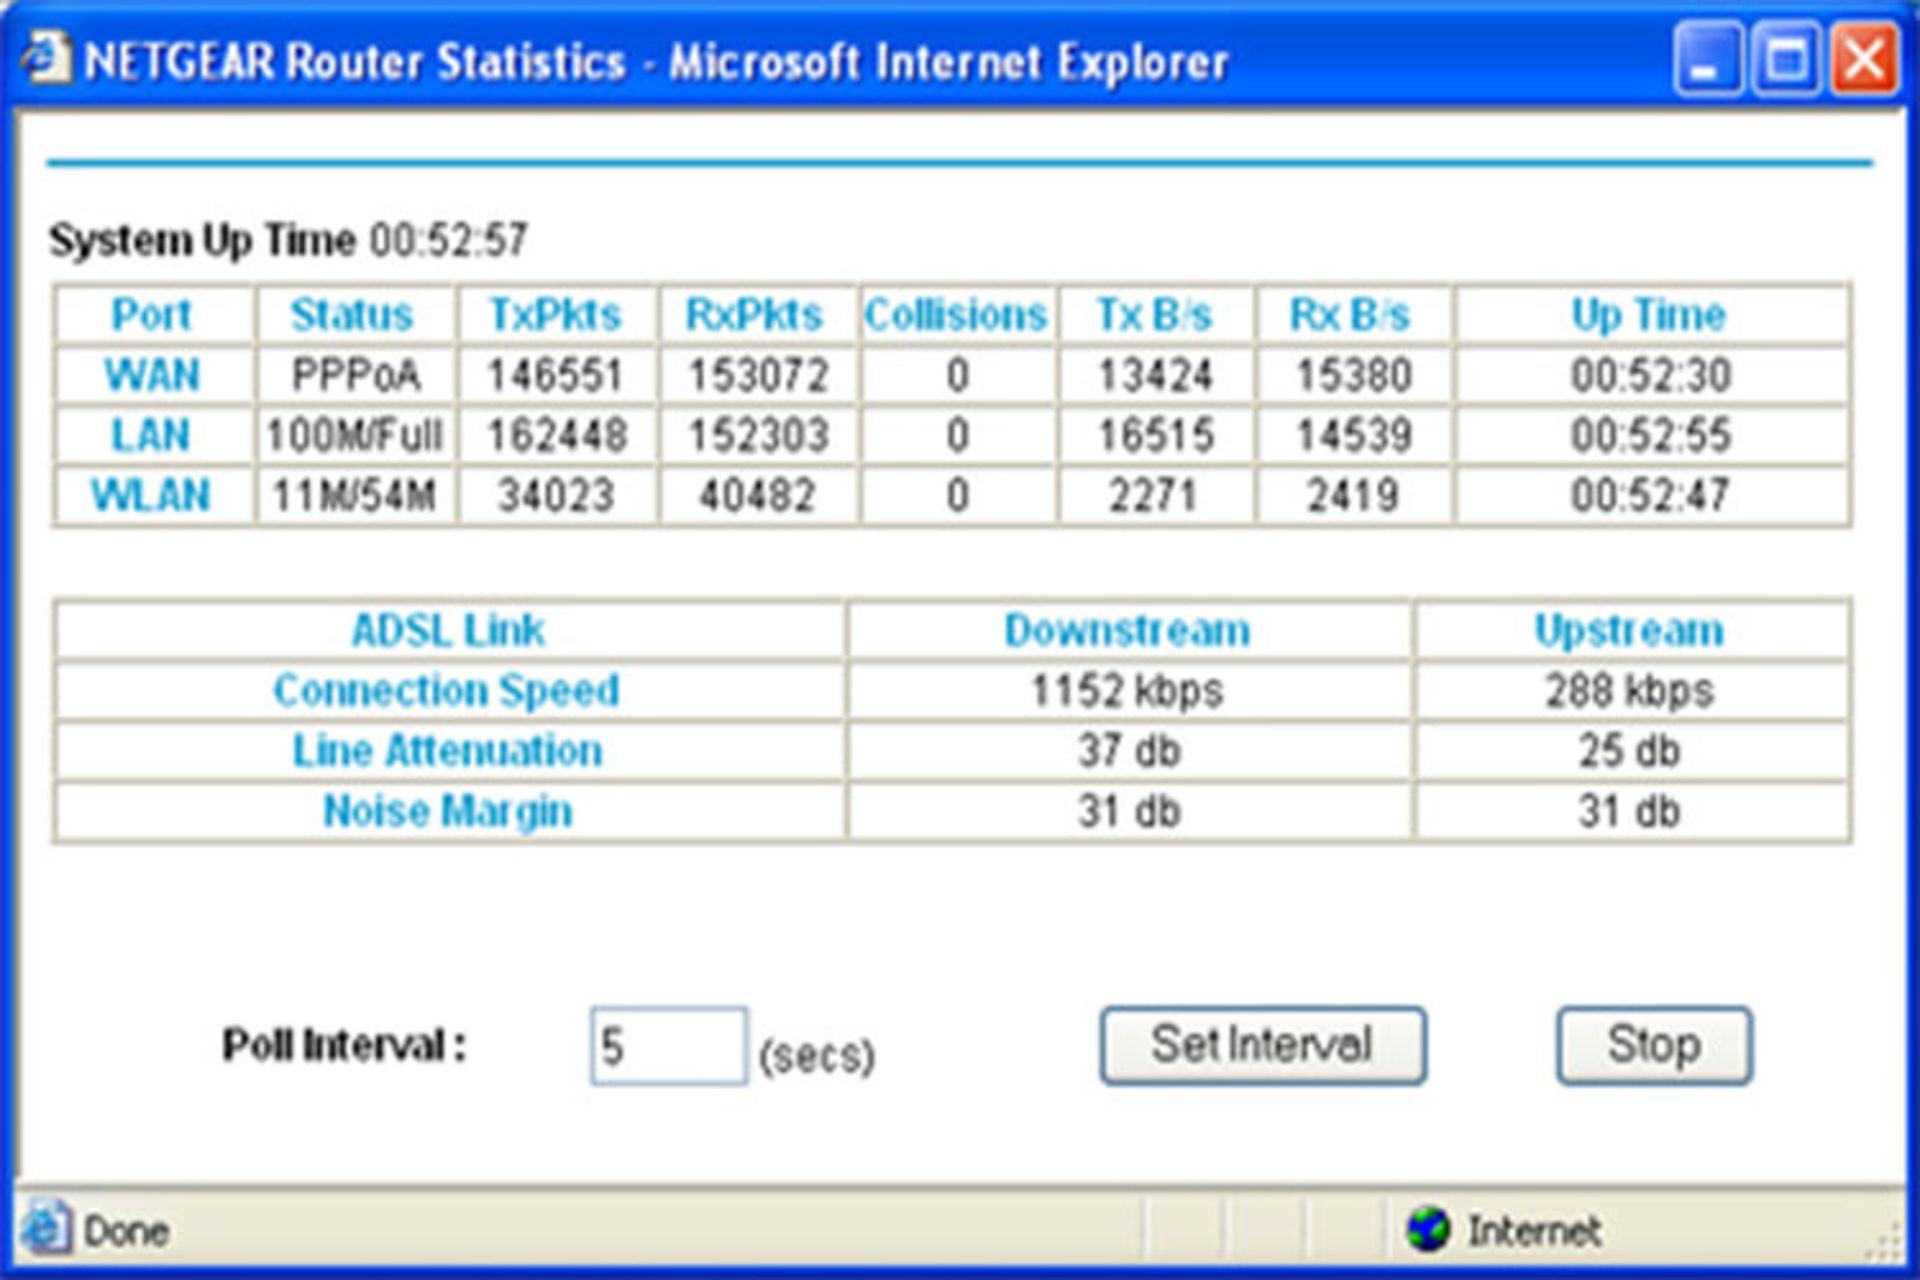The image size is (1920, 1280).
Task: Click WLAN TxPkts value 34023
Action: pos(556,496)
